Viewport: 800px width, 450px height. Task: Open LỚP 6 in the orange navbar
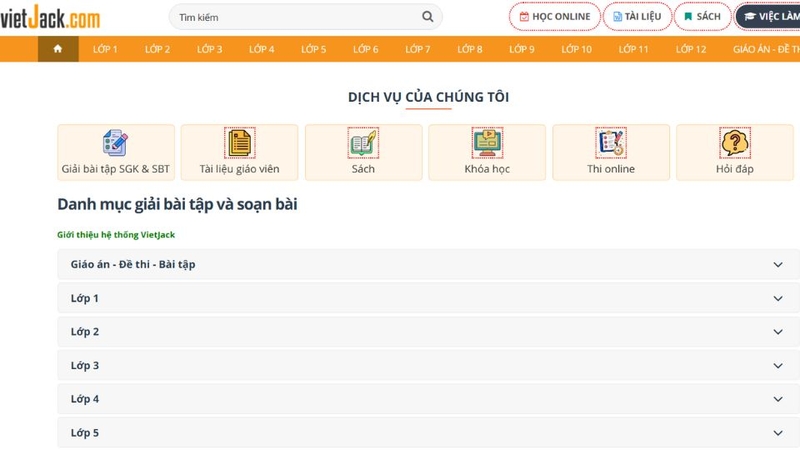pos(366,49)
